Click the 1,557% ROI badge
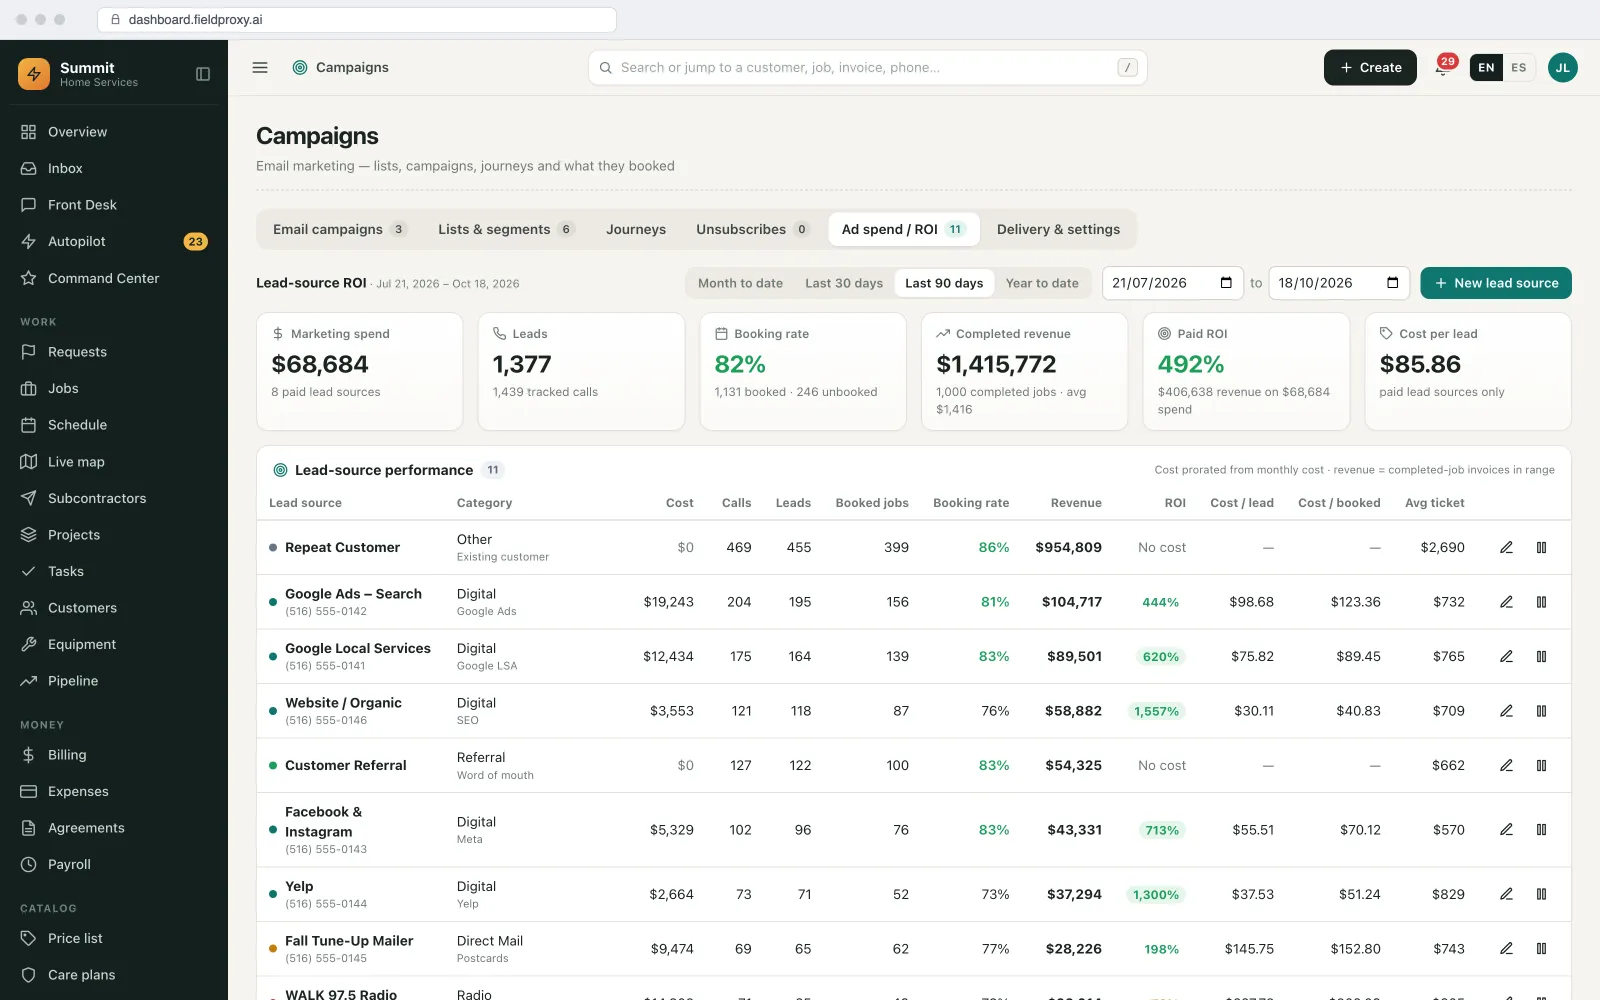 [1156, 712]
